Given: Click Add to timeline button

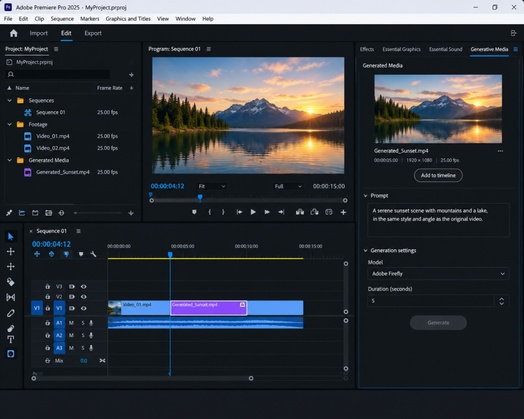Looking at the screenshot, I should coord(438,175).
